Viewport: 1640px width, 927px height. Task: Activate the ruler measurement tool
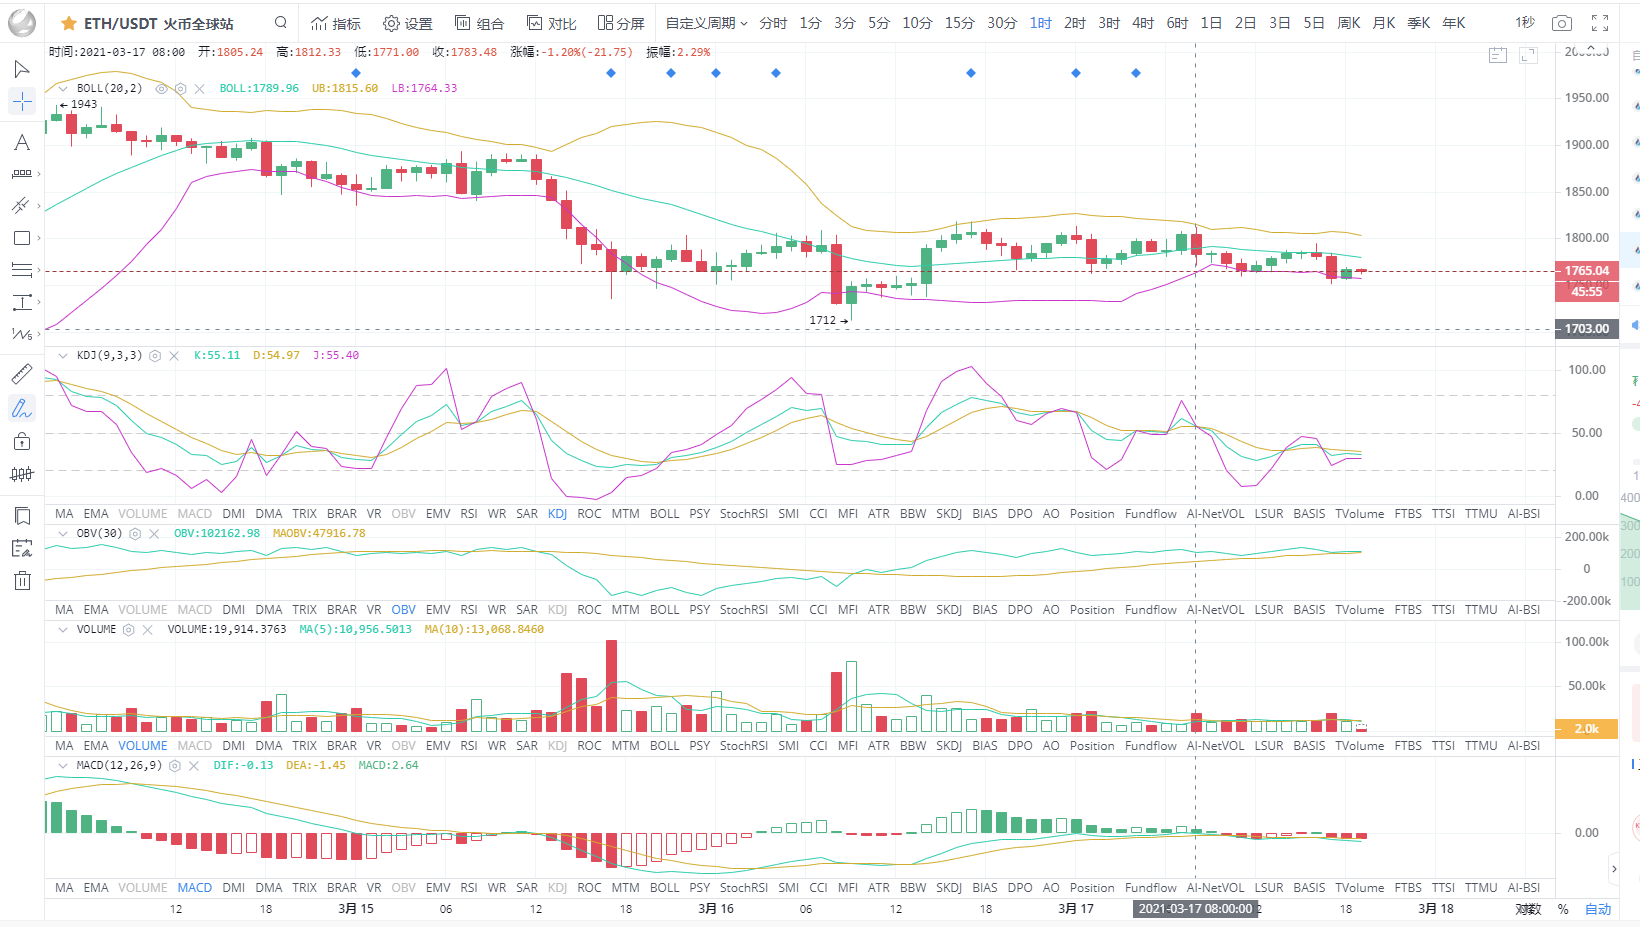coord(21,374)
